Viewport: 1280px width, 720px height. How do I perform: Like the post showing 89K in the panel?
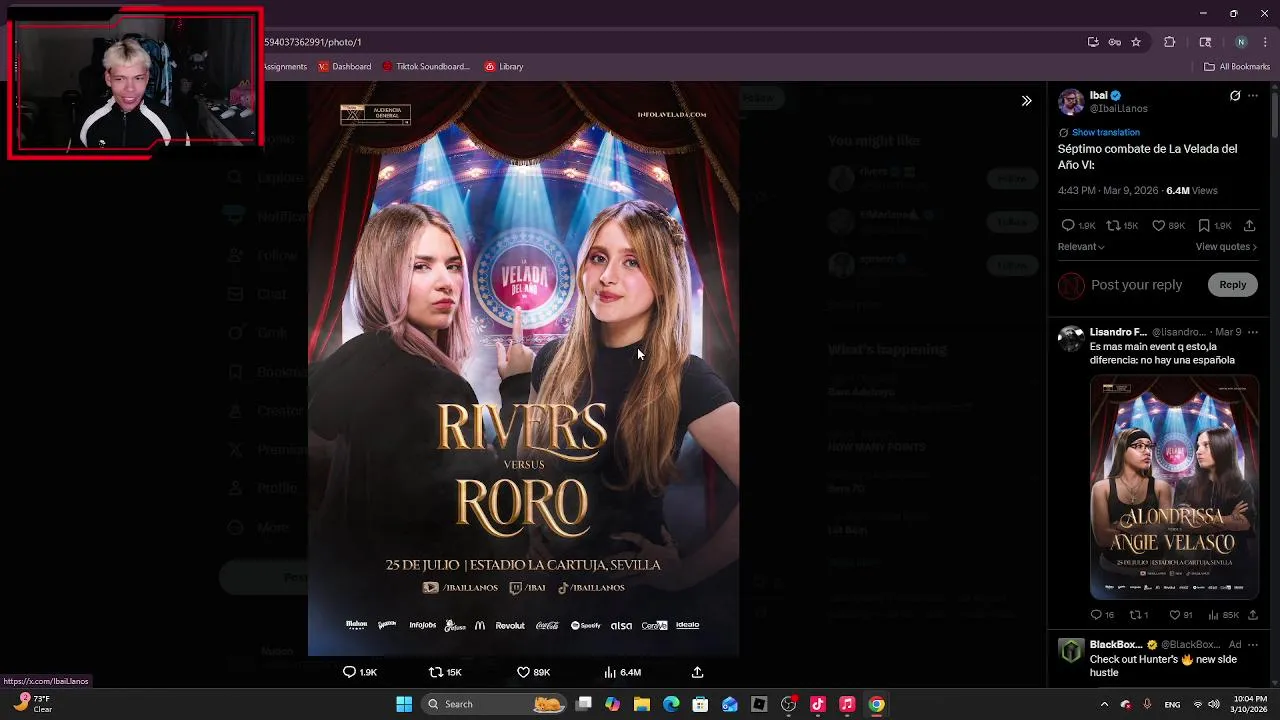pyautogui.click(x=1158, y=226)
